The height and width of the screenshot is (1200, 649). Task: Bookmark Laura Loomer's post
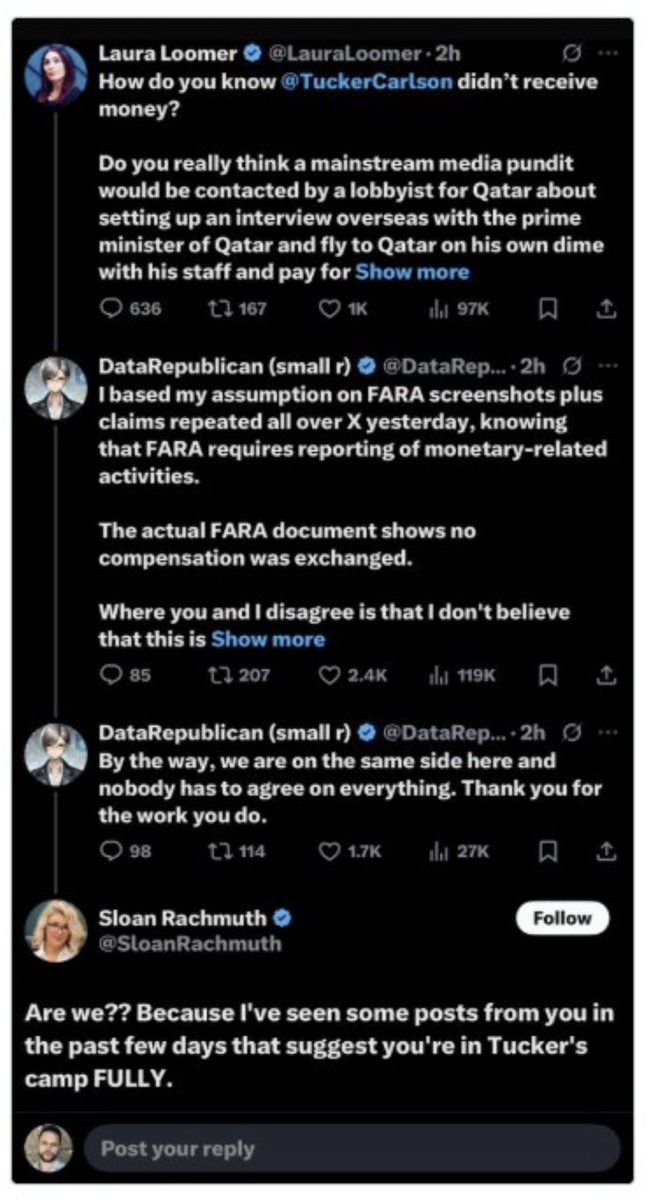coord(547,308)
